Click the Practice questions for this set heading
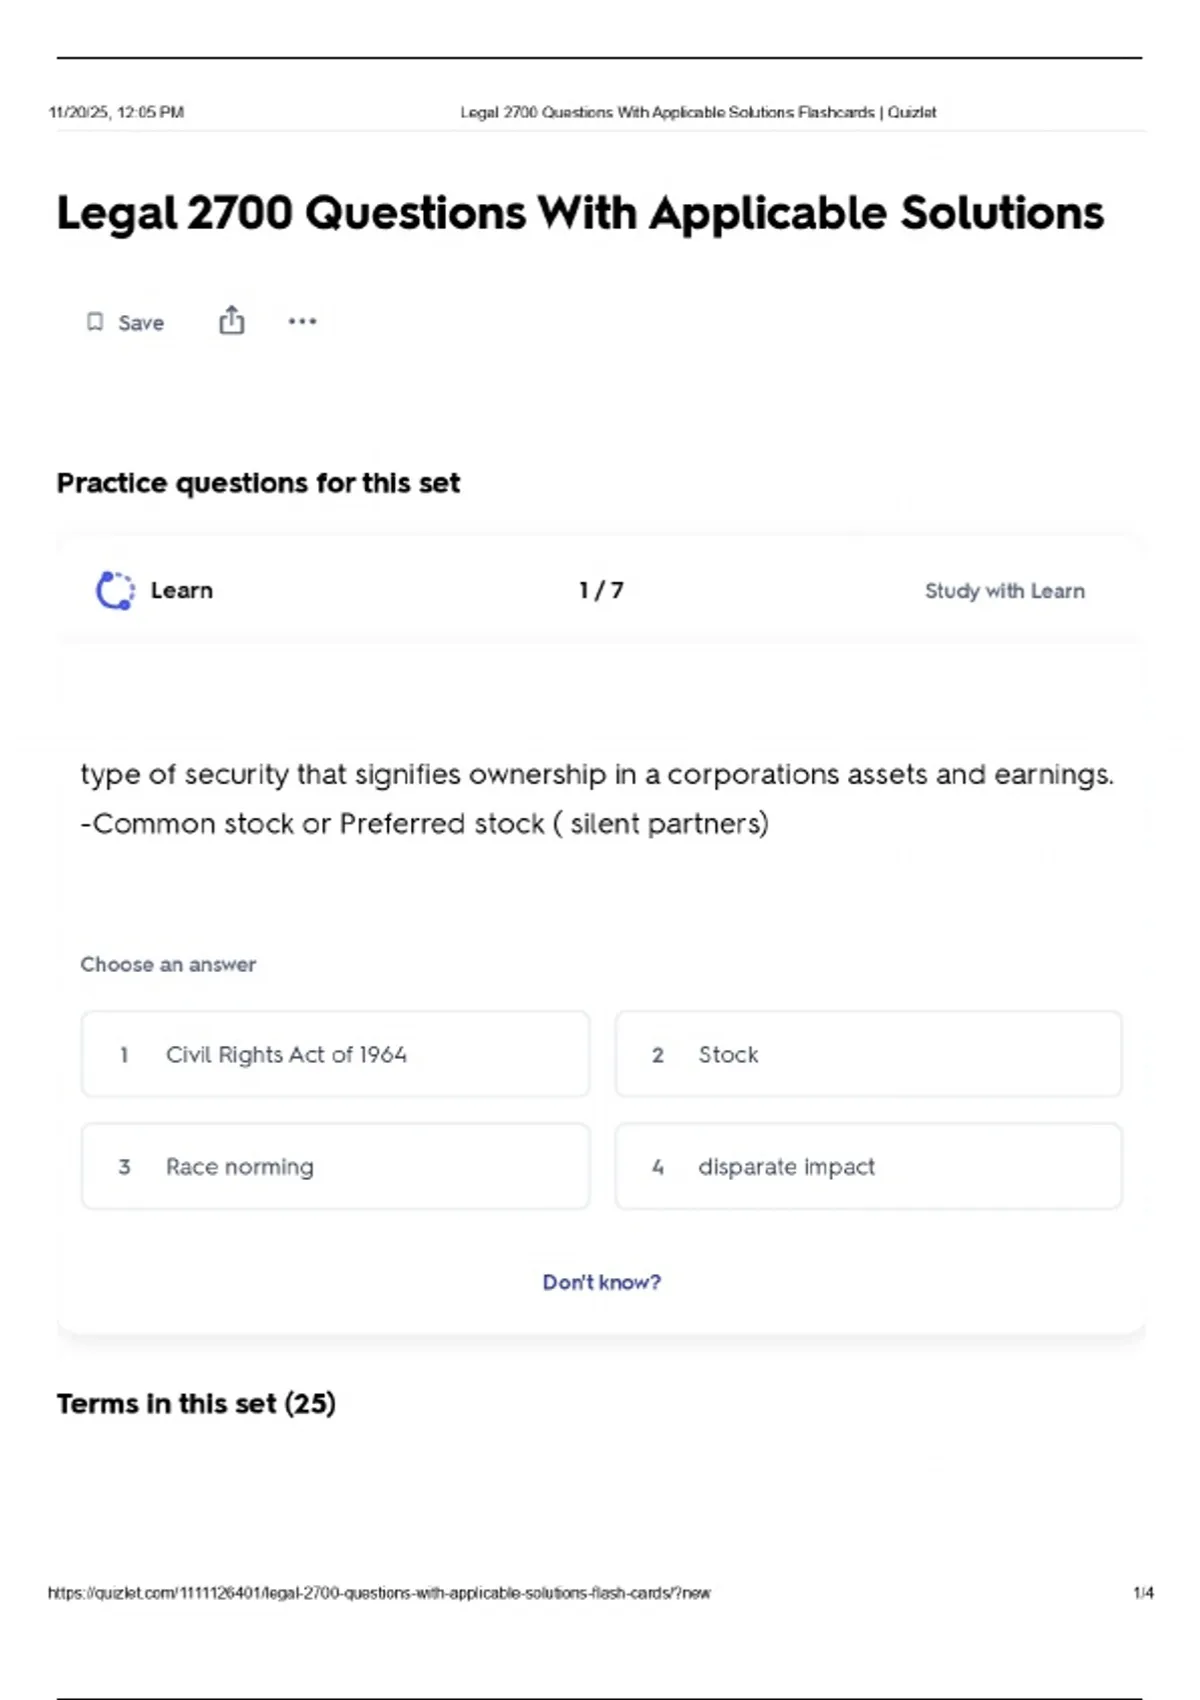The height and width of the screenshot is (1700, 1200). coord(258,483)
